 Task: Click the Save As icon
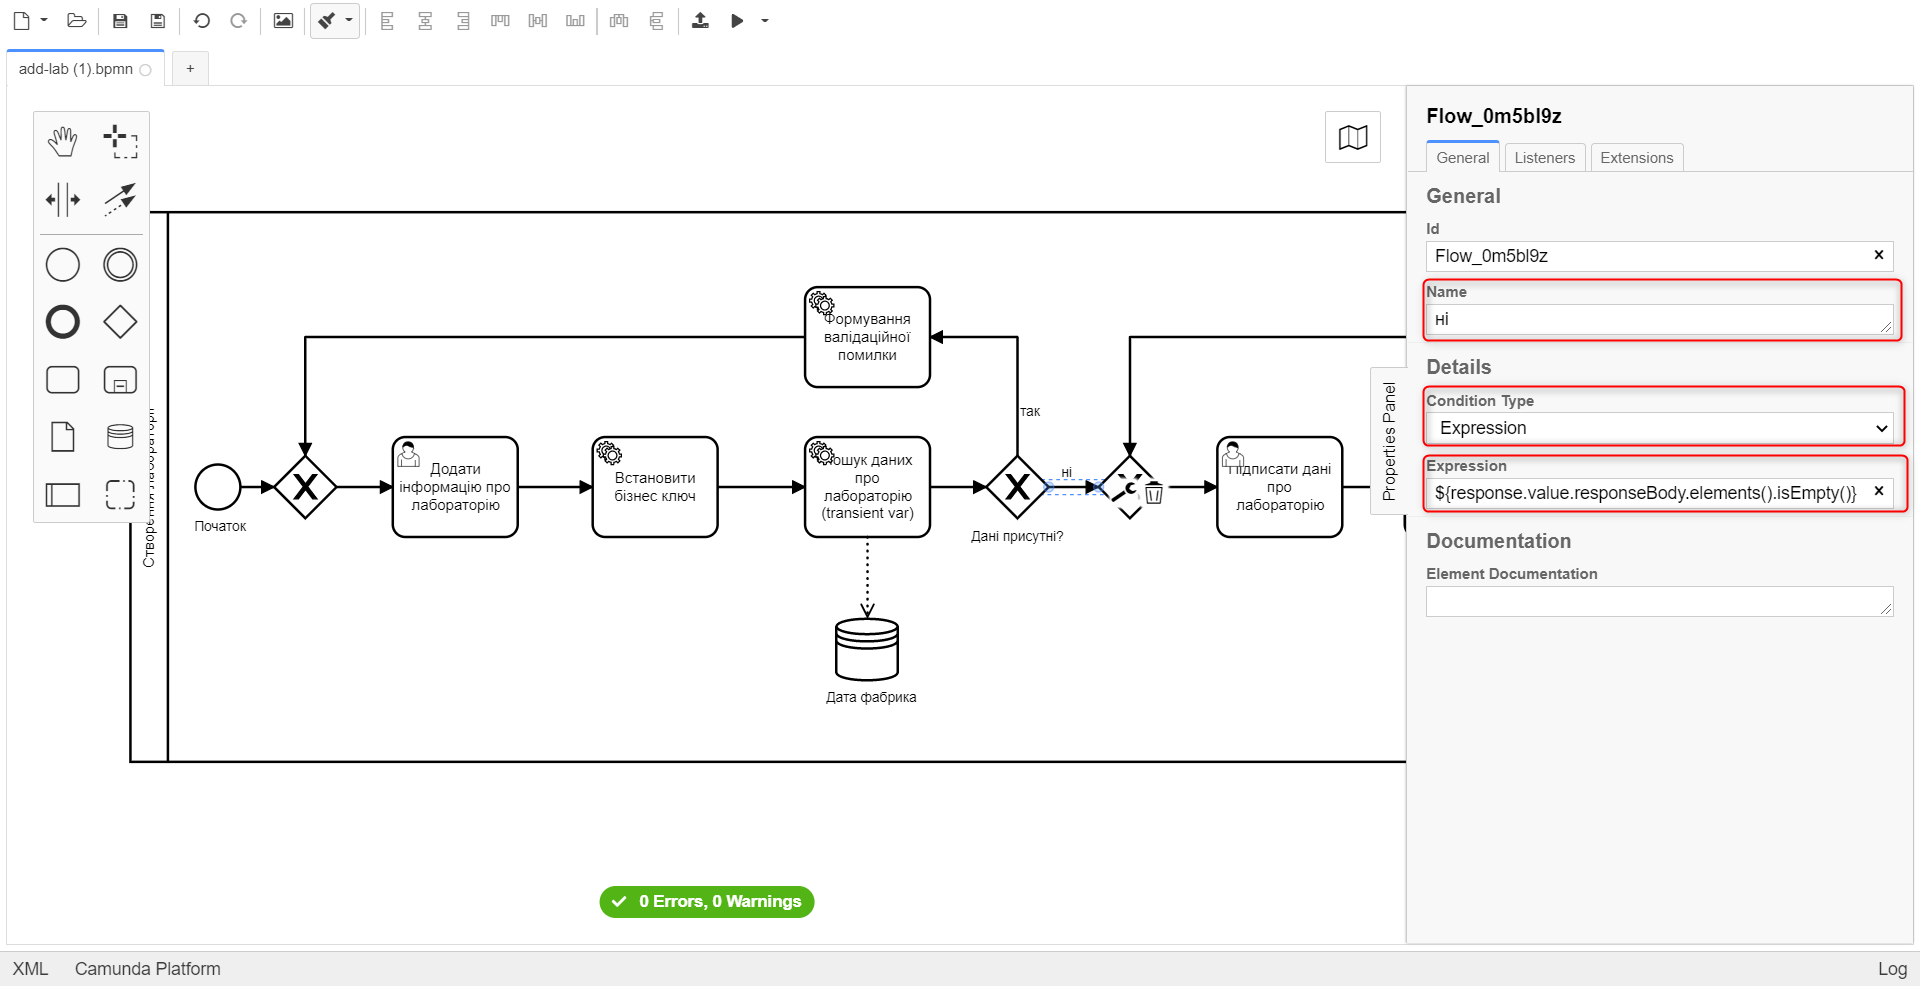pyautogui.click(x=157, y=20)
